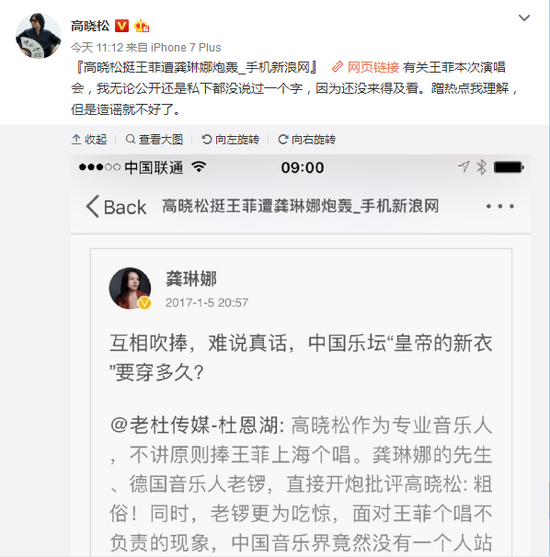The height and width of the screenshot is (557, 550).
Task: Click 龚琳娜's circular avatar
Action: coord(130,288)
